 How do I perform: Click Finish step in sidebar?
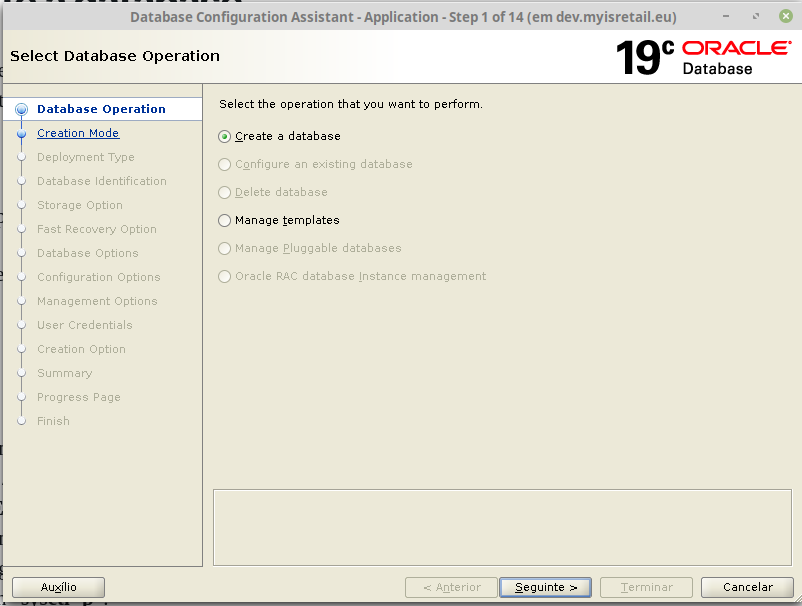click(x=53, y=421)
